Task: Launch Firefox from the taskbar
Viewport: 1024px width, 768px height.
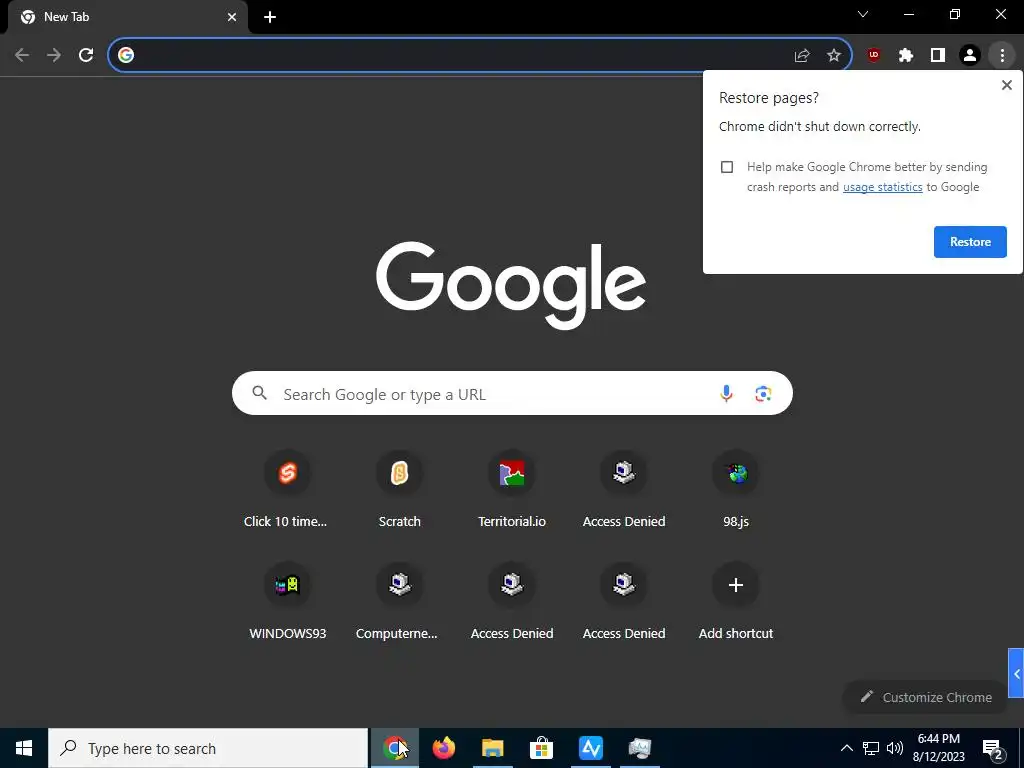Action: [443, 748]
